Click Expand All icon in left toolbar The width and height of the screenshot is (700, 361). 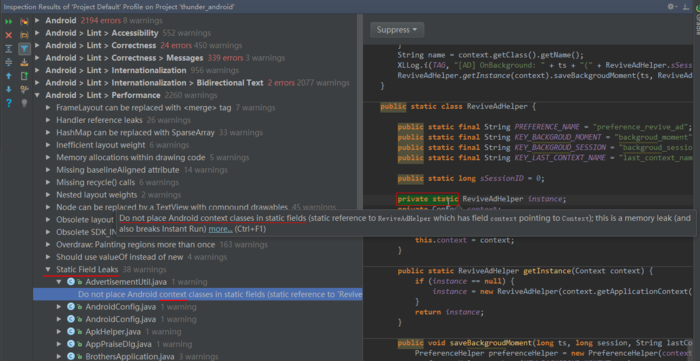tap(8, 49)
